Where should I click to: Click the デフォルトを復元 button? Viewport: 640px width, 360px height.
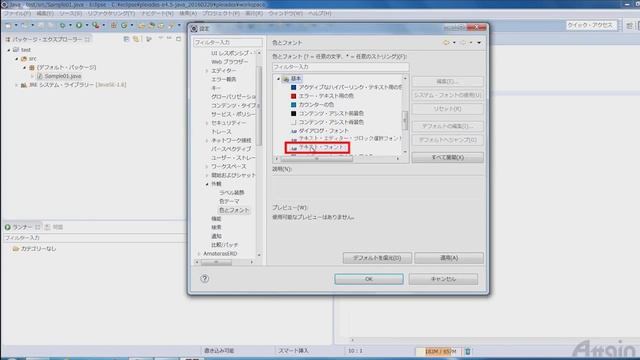377,258
